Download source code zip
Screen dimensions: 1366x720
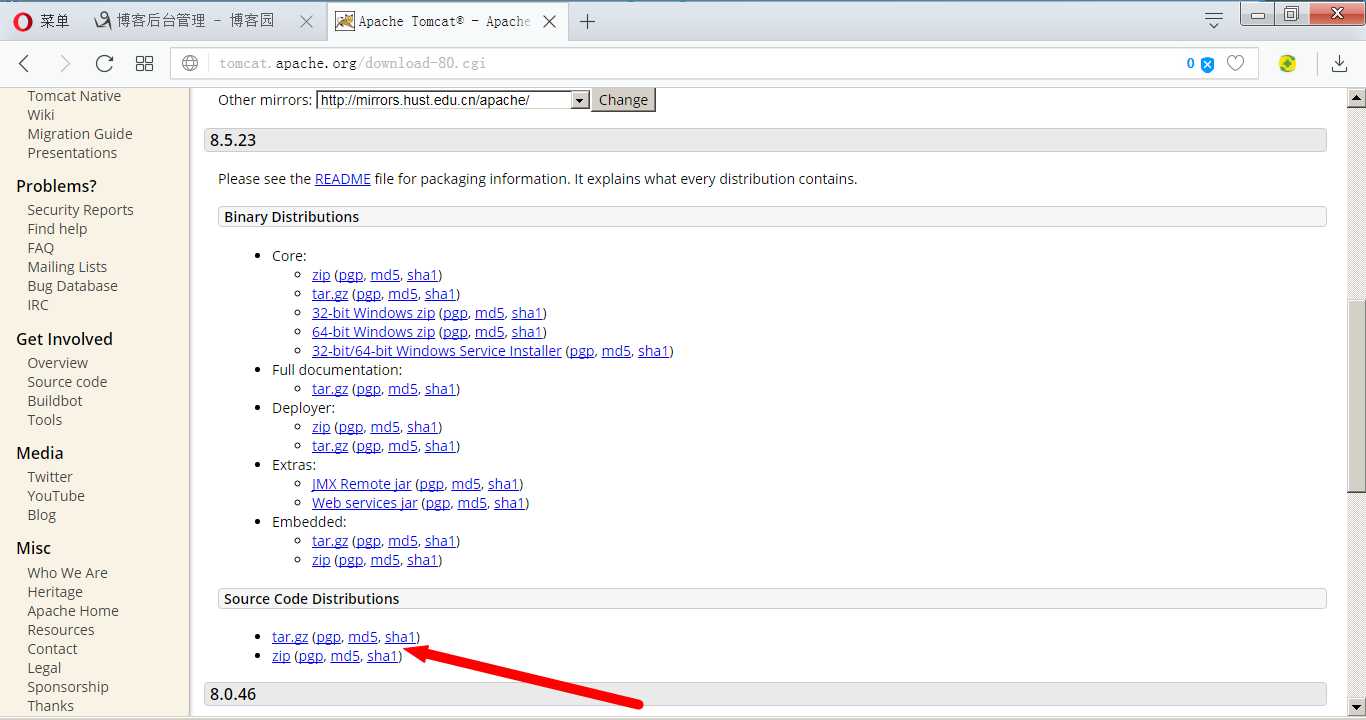[x=281, y=656]
